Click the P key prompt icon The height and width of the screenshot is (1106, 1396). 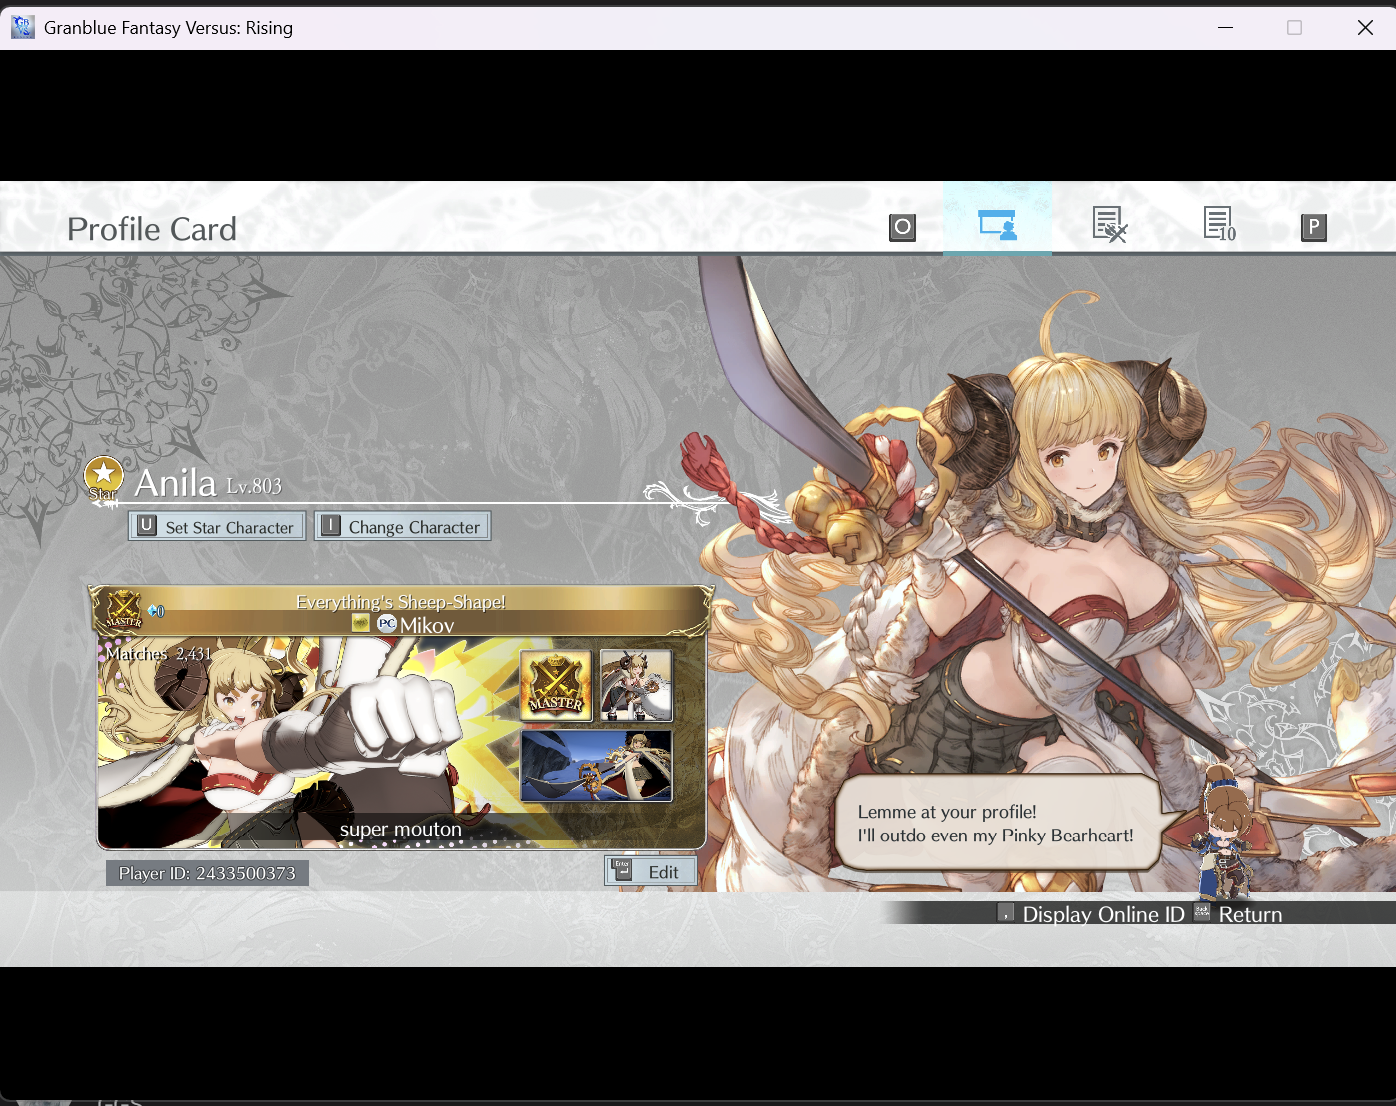(x=1314, y=228)
